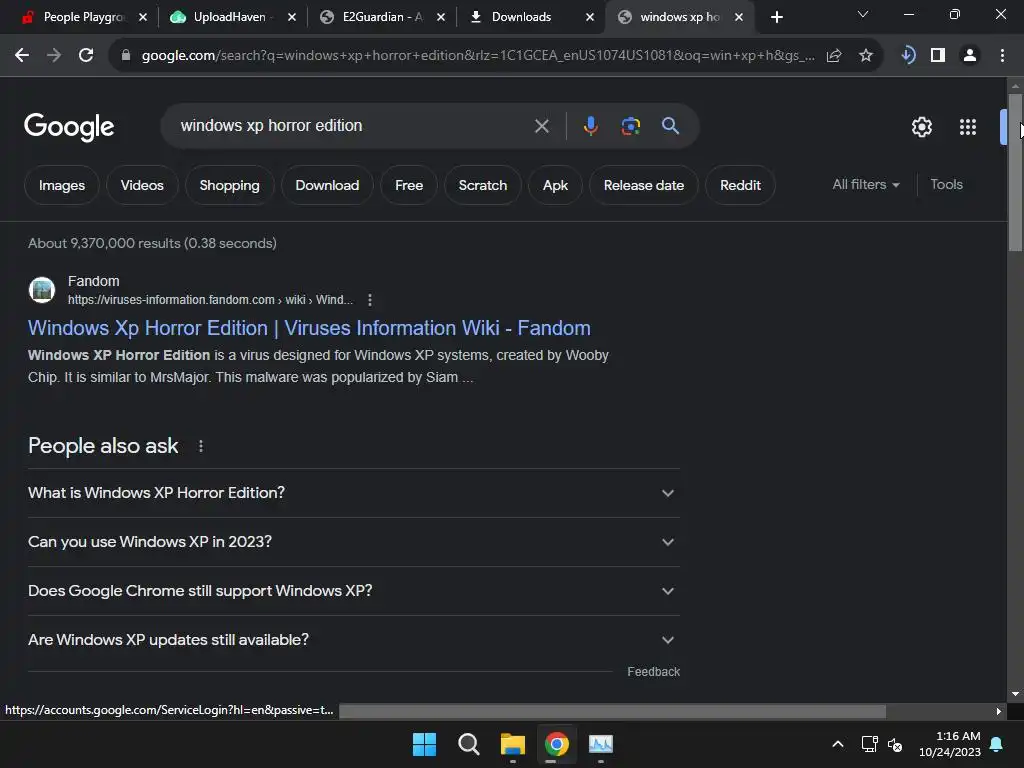Viewport: 1024px width, 768px height.
Task: Submit search with magnifier icon
Action: (x=670, y=125)
